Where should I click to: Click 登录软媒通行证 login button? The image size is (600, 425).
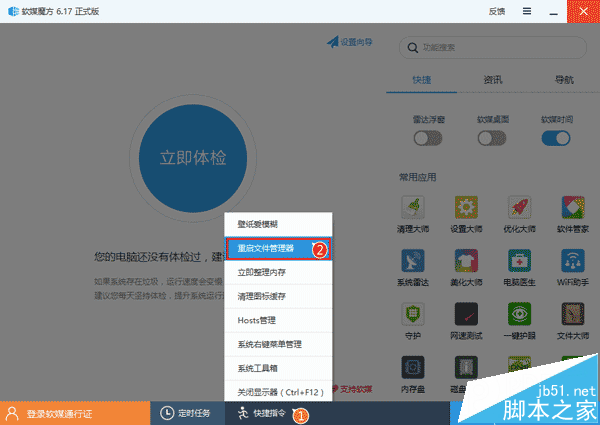[x=75, y=413]
